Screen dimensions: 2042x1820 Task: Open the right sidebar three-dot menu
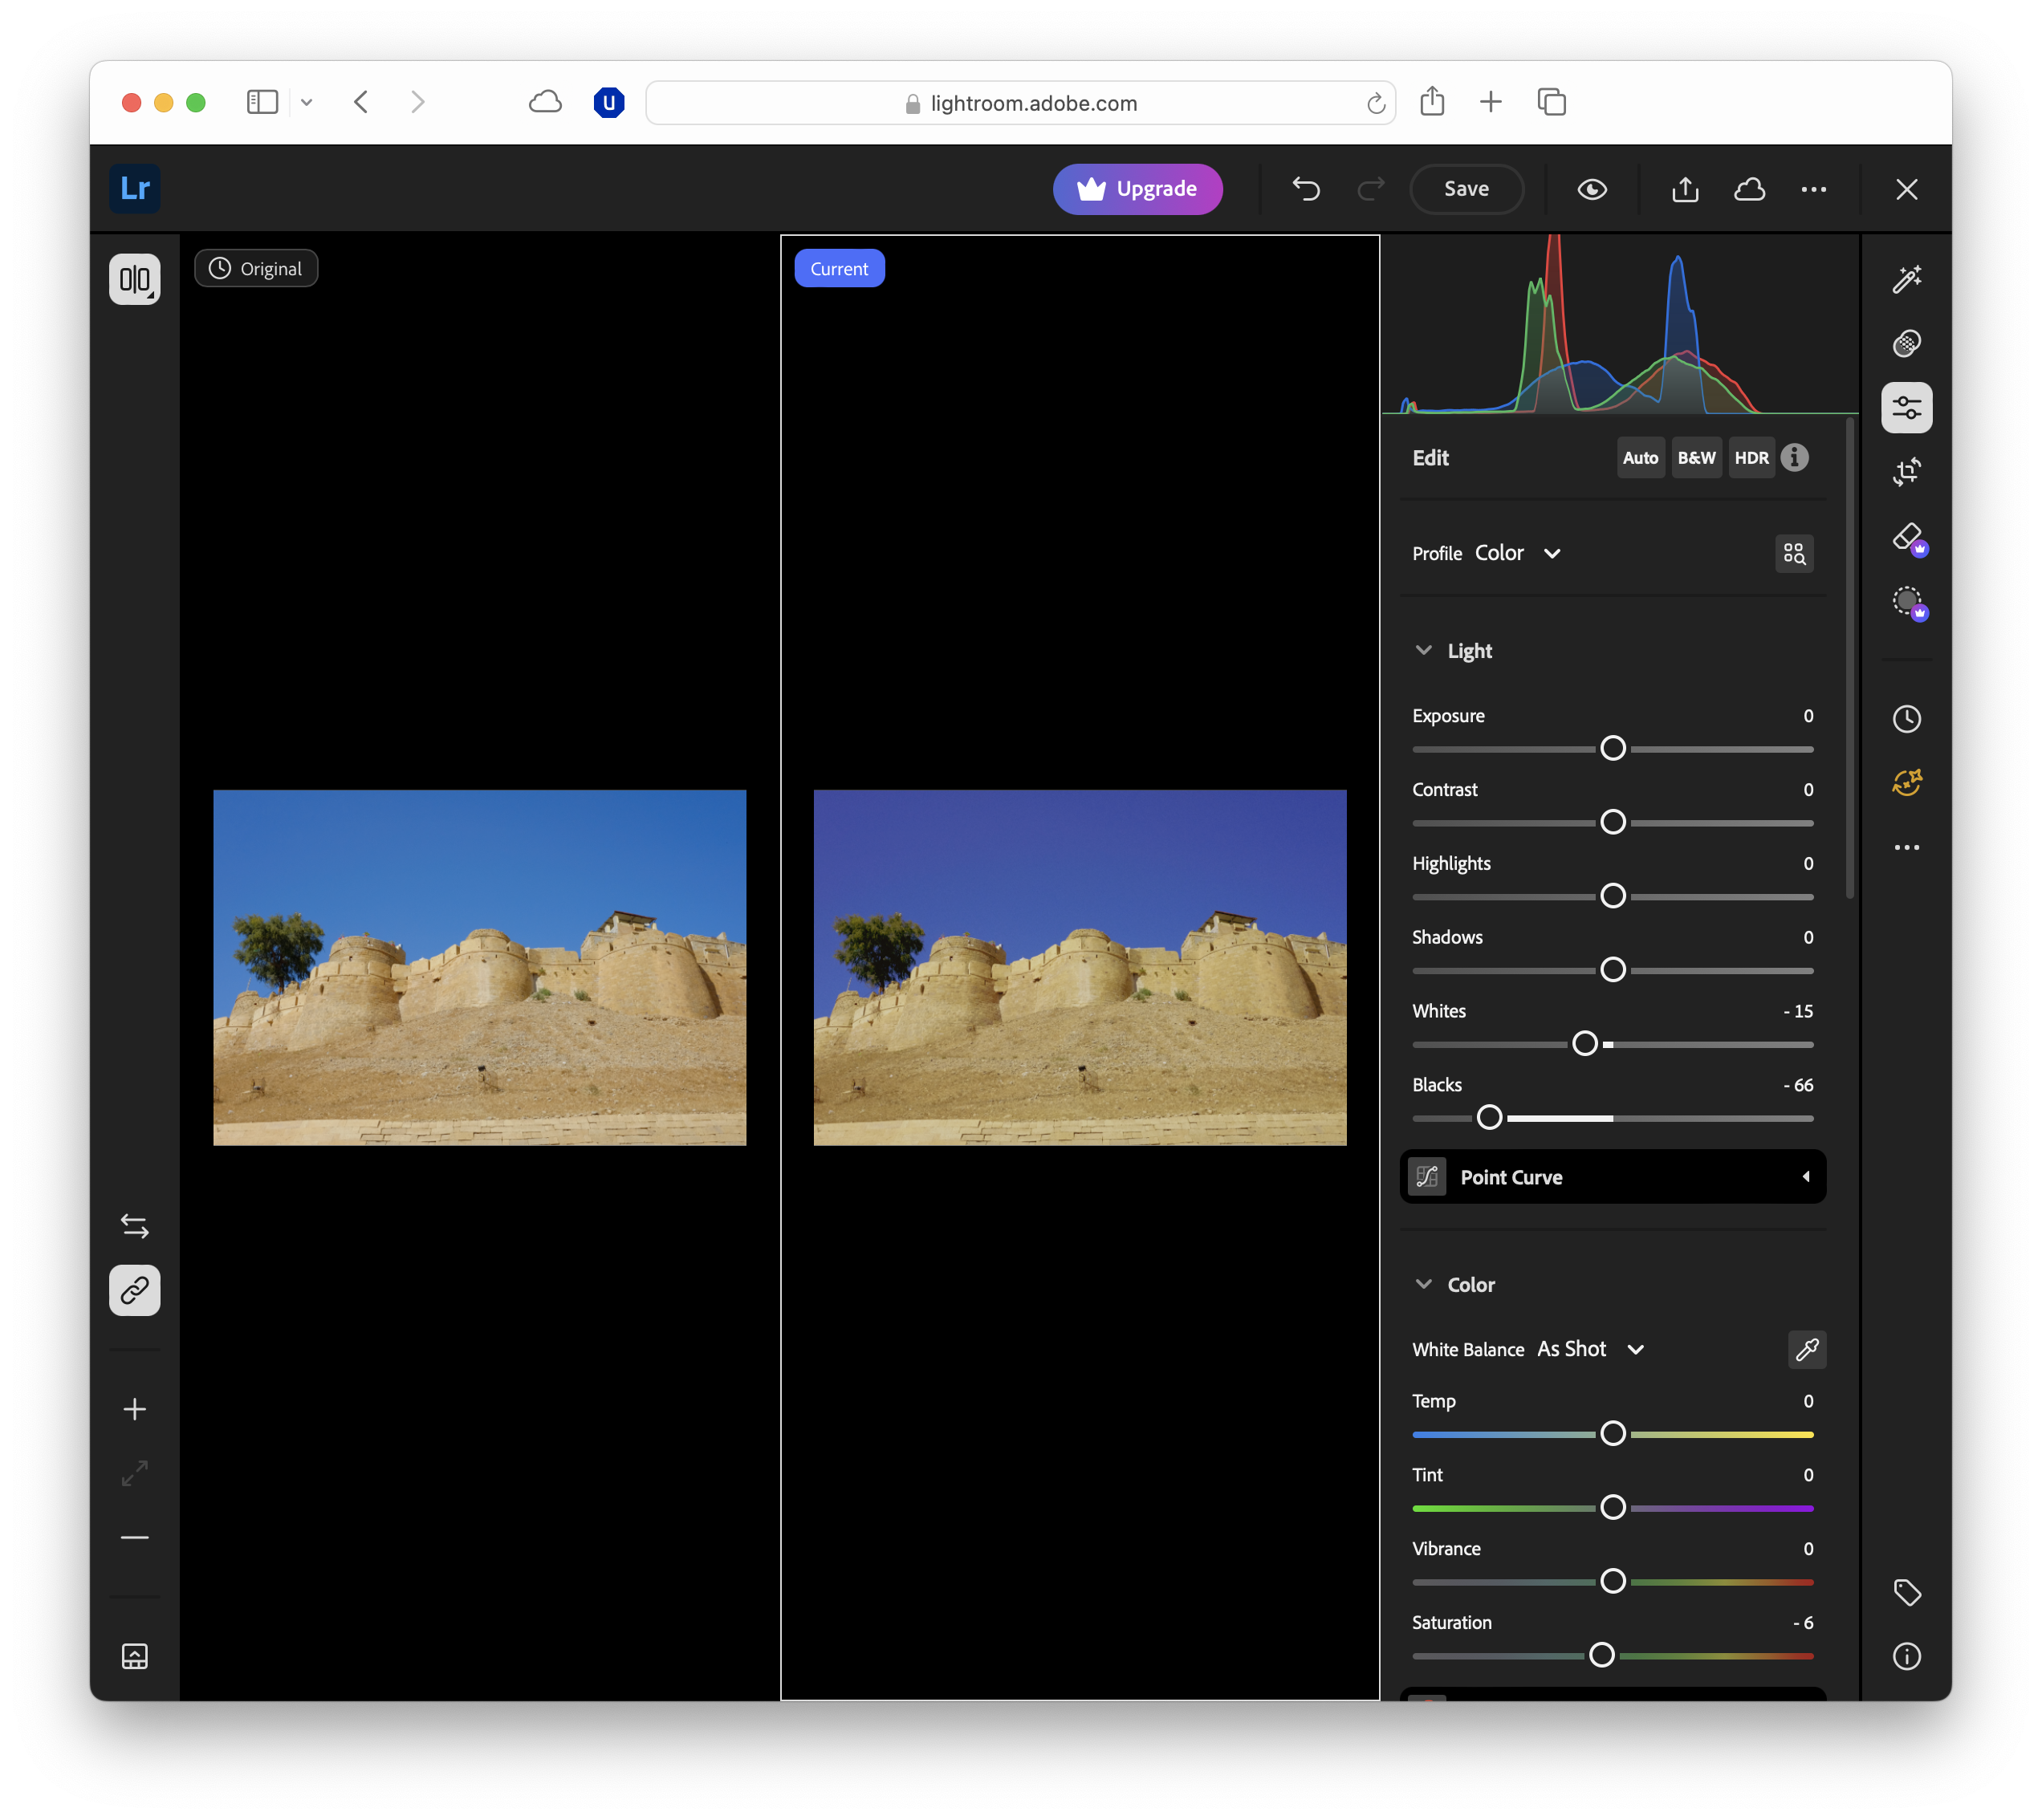pos(1906,848)
